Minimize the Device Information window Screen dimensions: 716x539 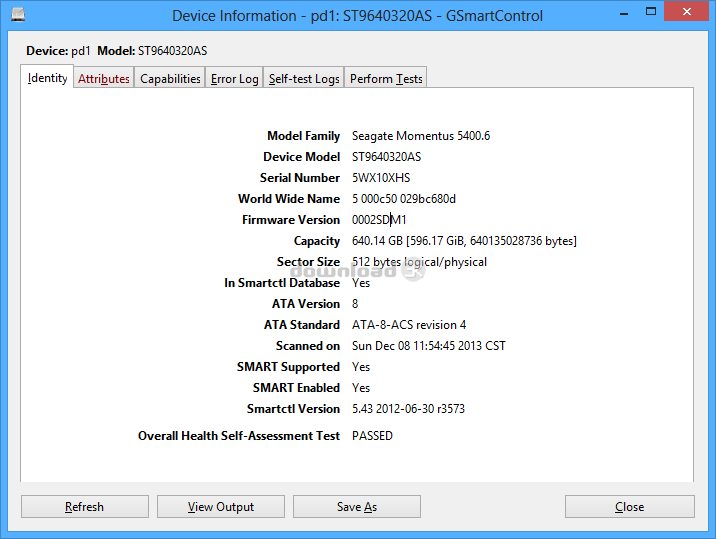pos(624,13)
